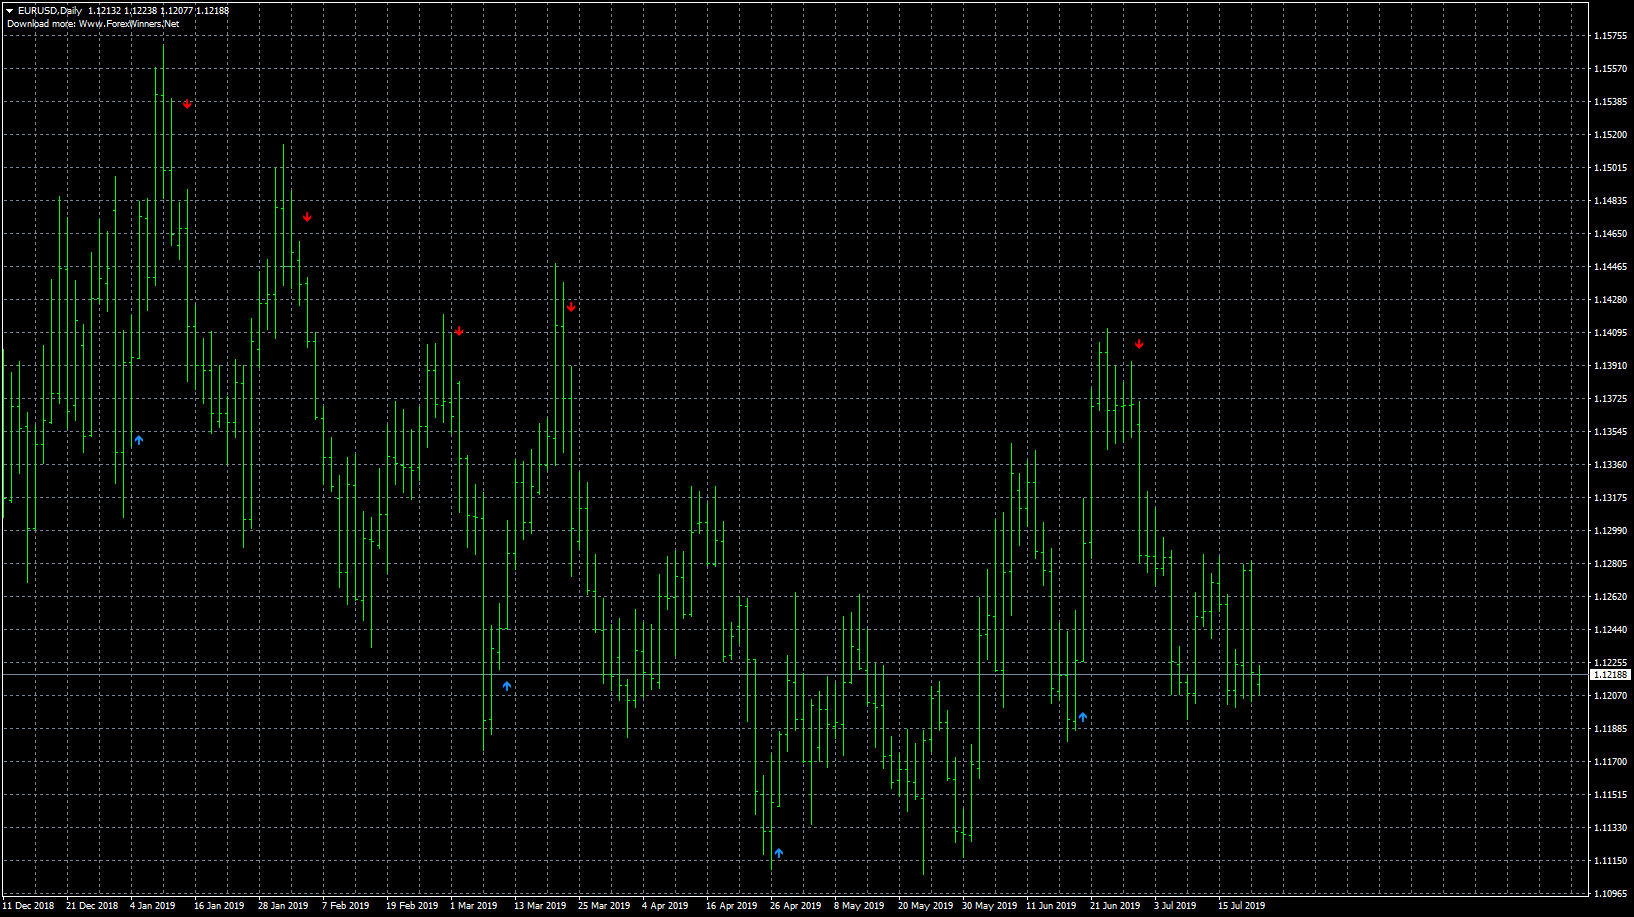1634x917 pixels.
Task: Click the 7 Feb 2019 date label
Action: click(346, 906)
